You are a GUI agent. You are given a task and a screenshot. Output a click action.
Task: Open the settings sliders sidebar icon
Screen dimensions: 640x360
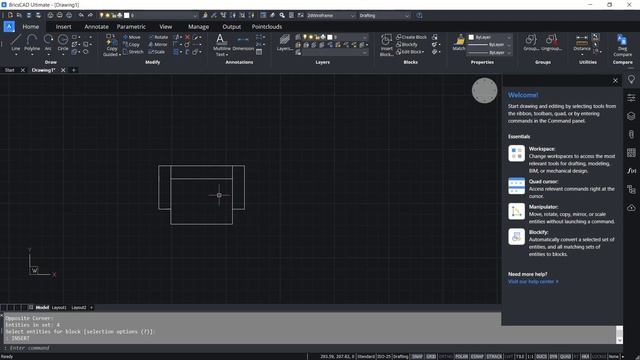(x=631, y=98)
